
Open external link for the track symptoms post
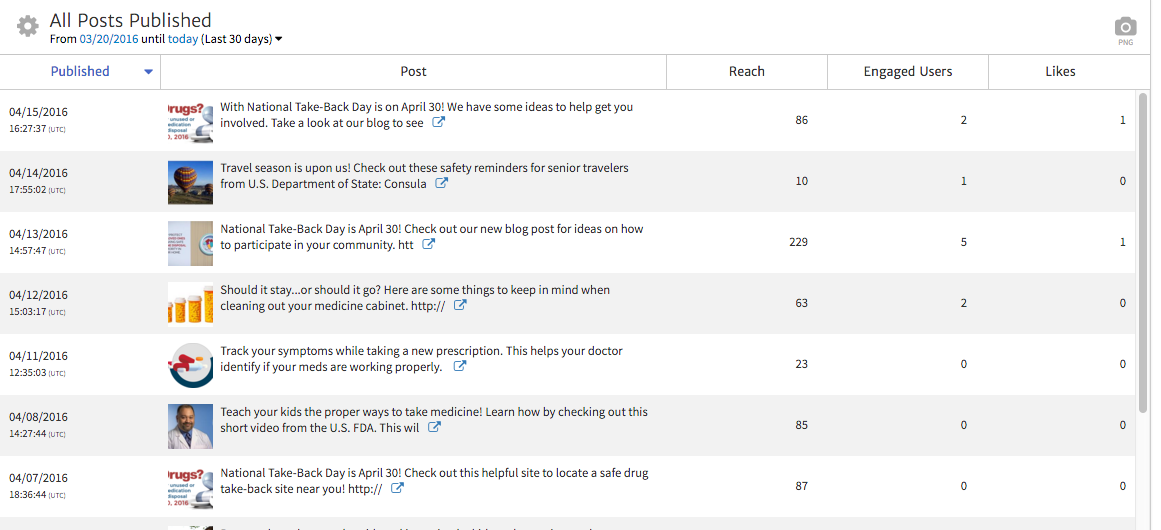tap(460, 367)
